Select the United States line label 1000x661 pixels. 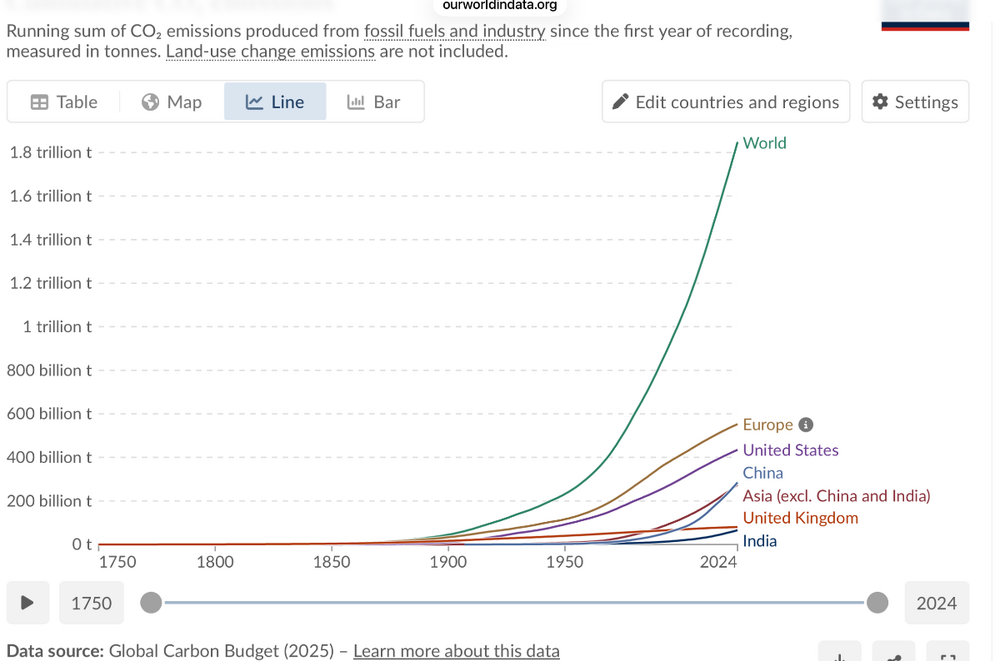coord(791,450)
